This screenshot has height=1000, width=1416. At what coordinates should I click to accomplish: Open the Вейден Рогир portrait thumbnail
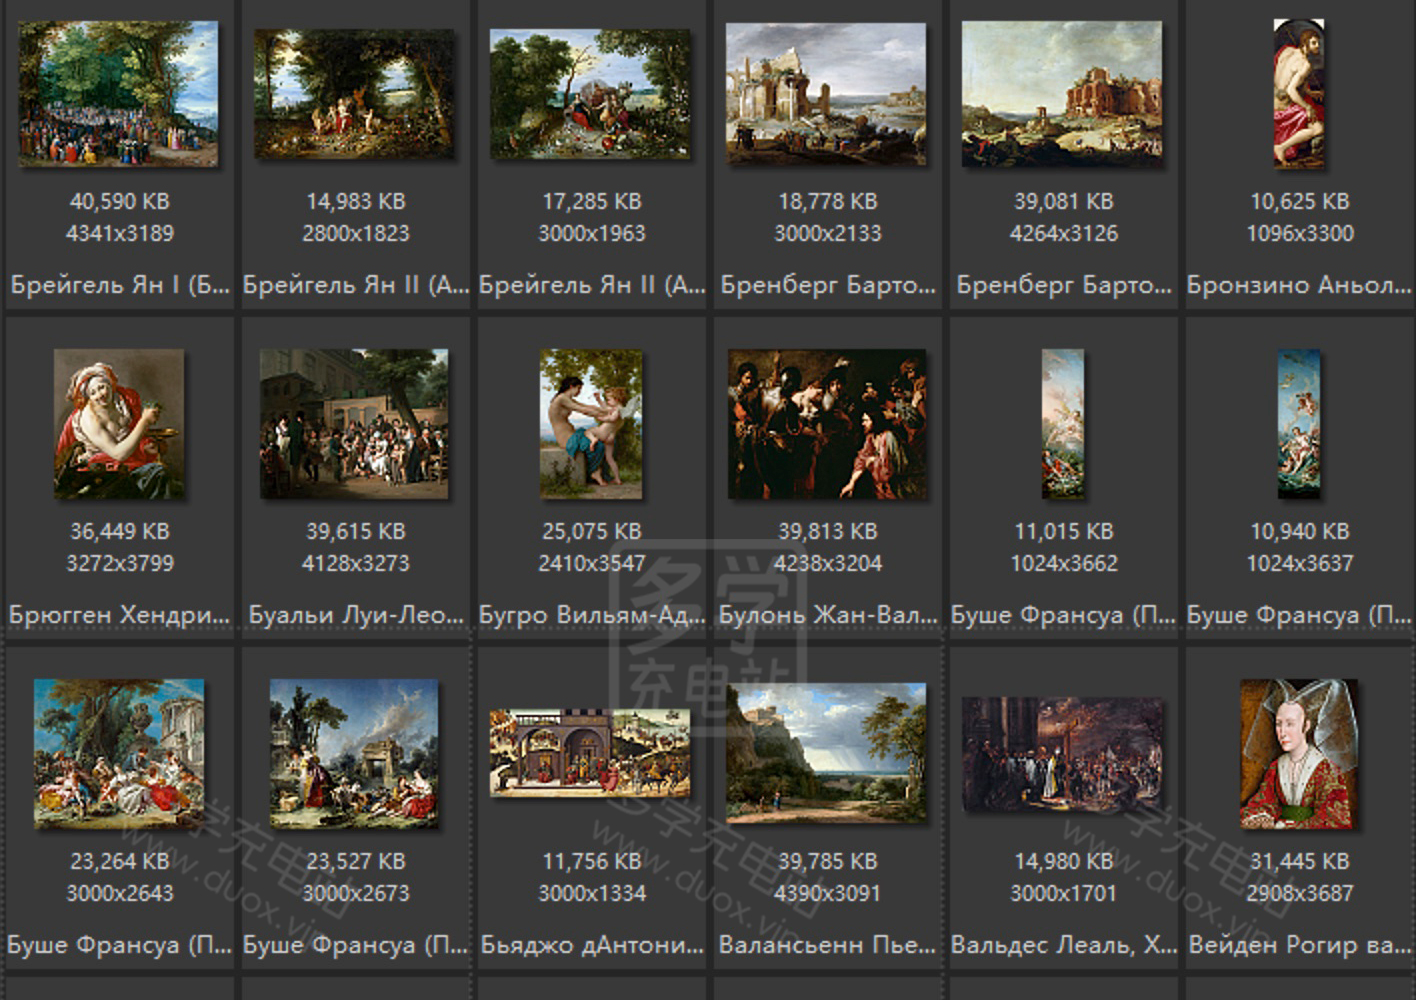[1298, 753]
